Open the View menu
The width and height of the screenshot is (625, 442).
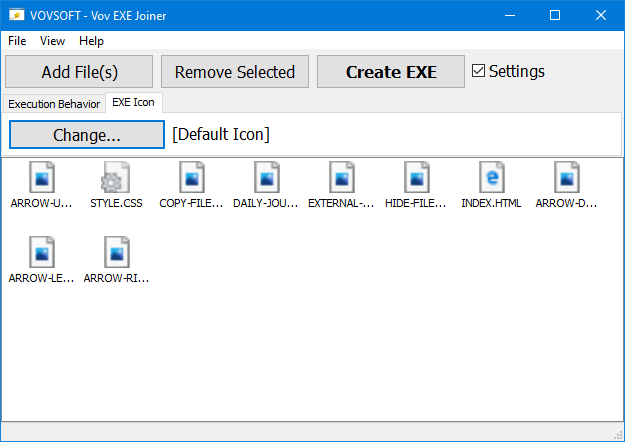[52, 41]
